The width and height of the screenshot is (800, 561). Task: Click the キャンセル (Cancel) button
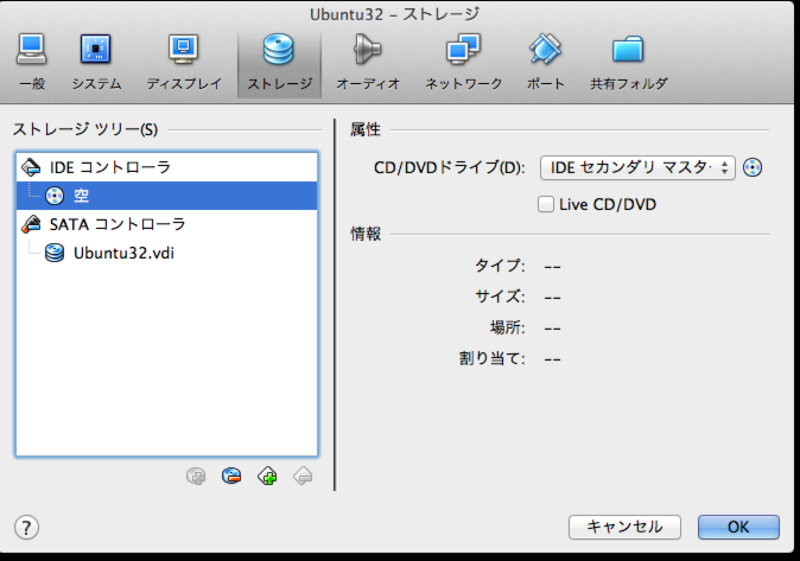coord(624,527)
